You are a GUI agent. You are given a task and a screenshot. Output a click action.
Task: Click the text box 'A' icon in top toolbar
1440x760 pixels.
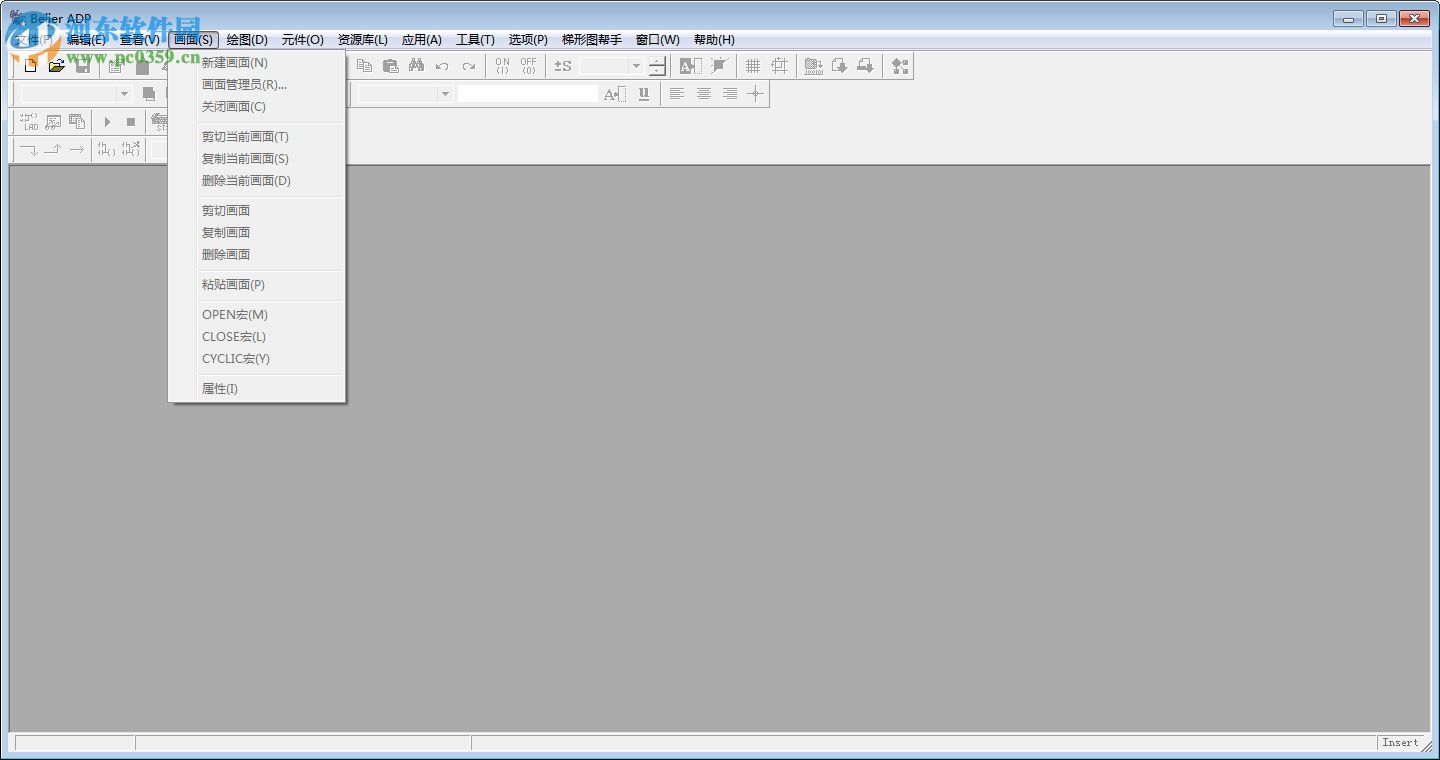pos(690,66)
